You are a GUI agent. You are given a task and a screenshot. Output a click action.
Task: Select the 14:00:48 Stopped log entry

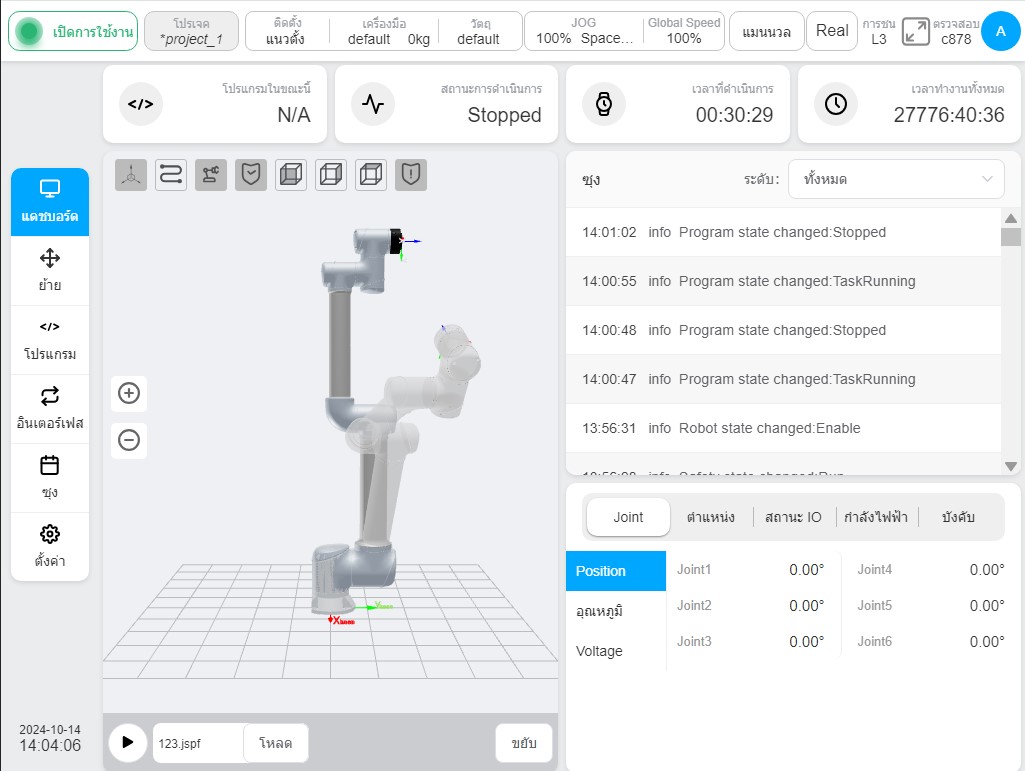tap(783, 330)
